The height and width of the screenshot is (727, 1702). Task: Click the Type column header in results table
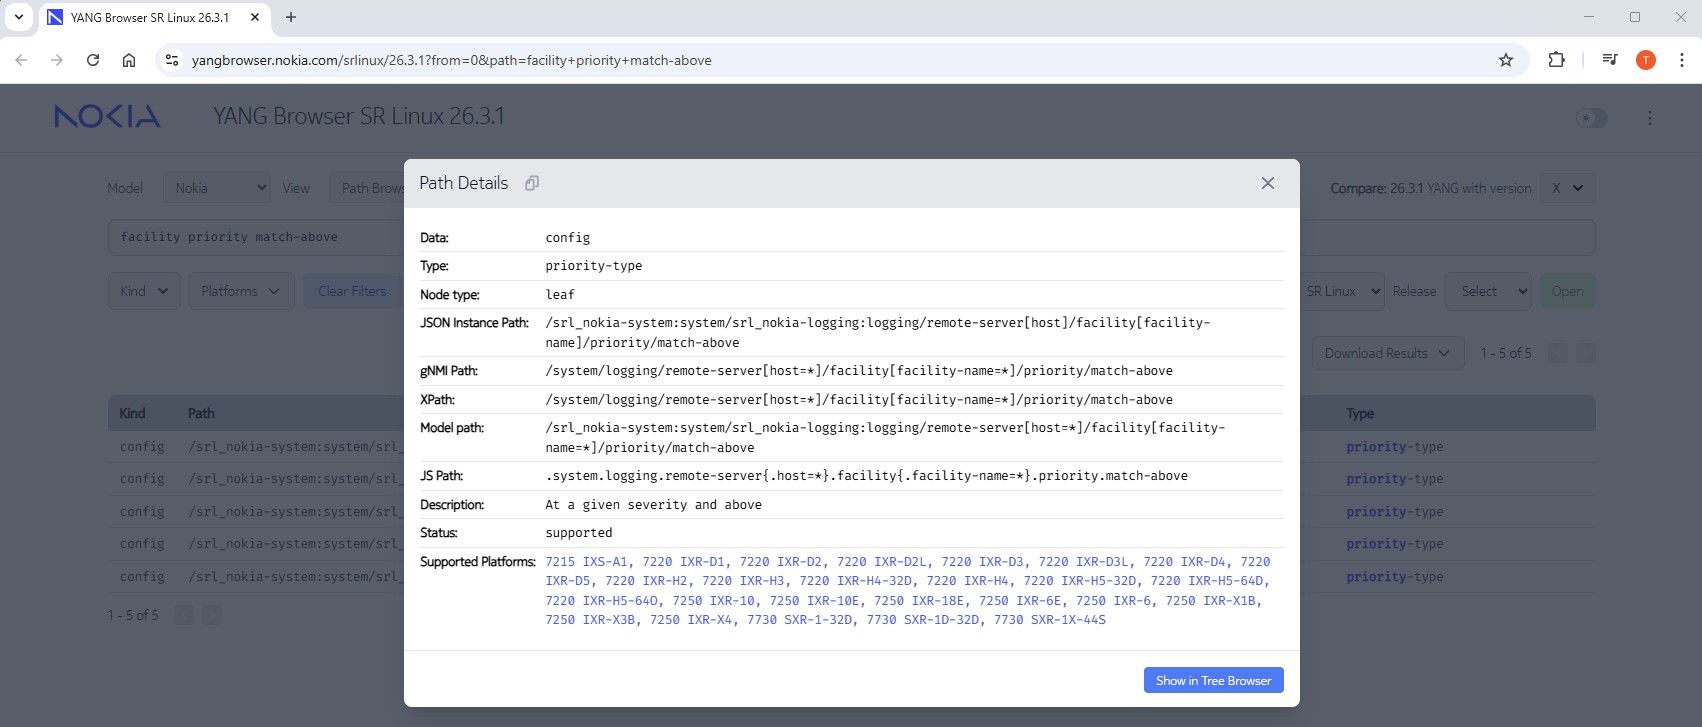point(1360,413)
